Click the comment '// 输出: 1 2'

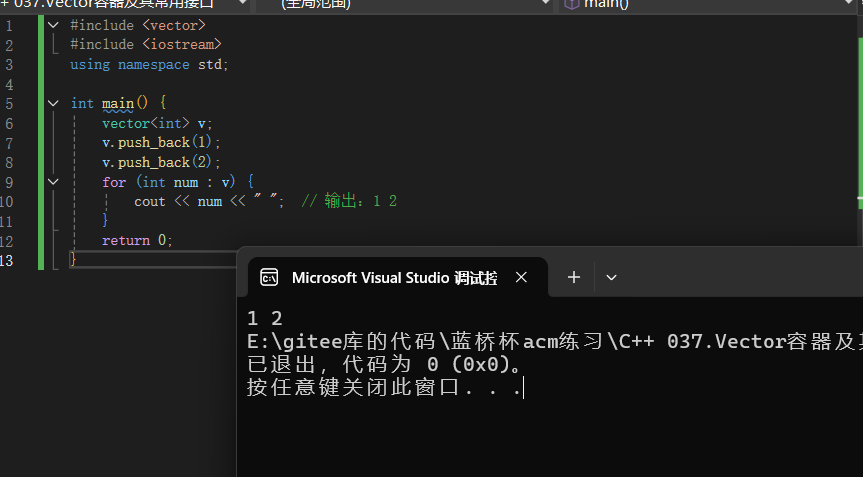349,201
